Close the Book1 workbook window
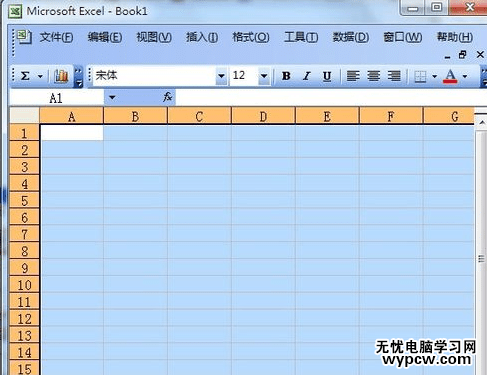The width and height of the screenshot is (487, 375). pyautogui.click(x=480, y=55)
